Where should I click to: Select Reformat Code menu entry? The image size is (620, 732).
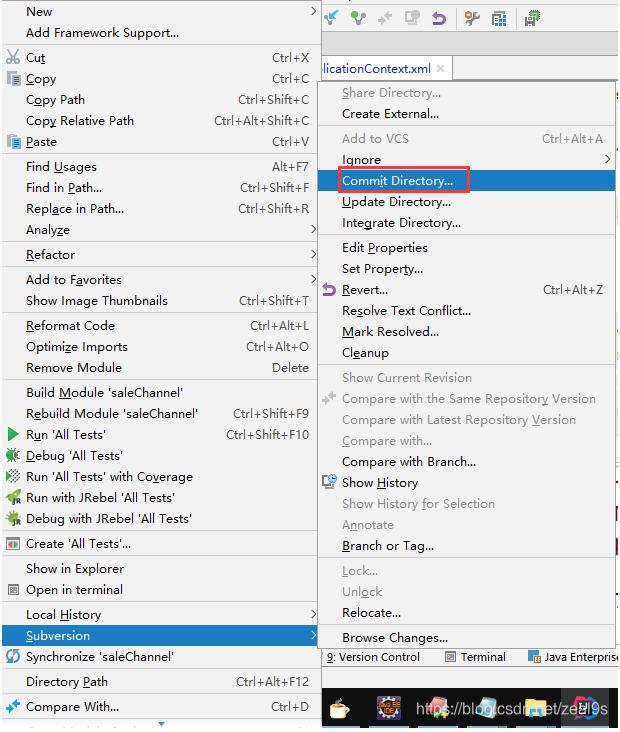click(70, 326)
